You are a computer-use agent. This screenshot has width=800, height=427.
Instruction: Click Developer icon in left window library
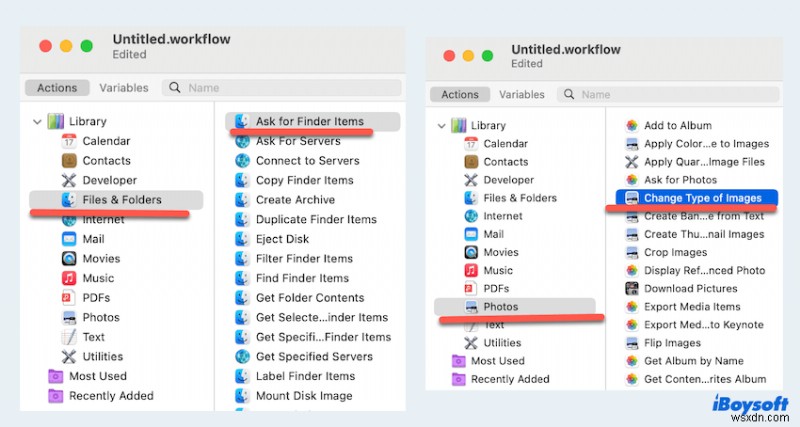tap(69, 180)
